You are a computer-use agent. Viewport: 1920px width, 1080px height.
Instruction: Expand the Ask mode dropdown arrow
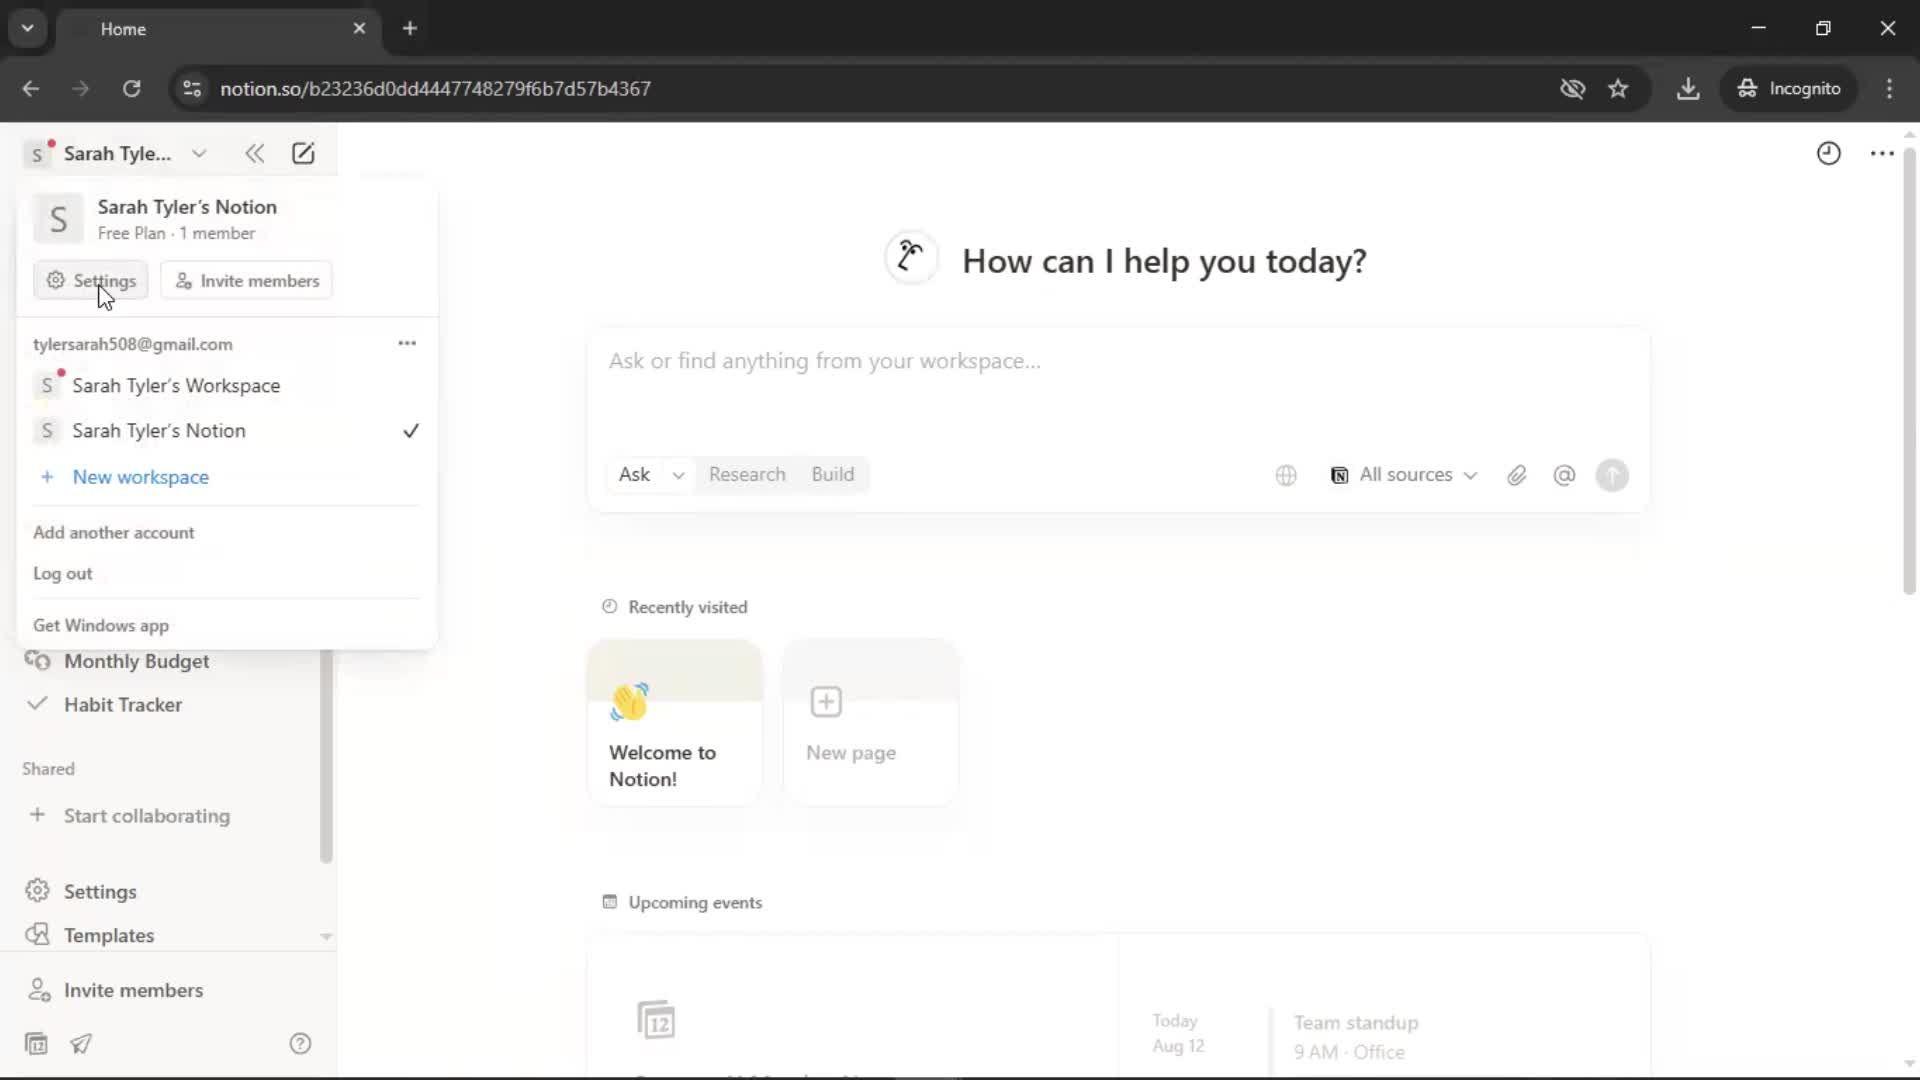pyautogui.click(x=678, y=475)
